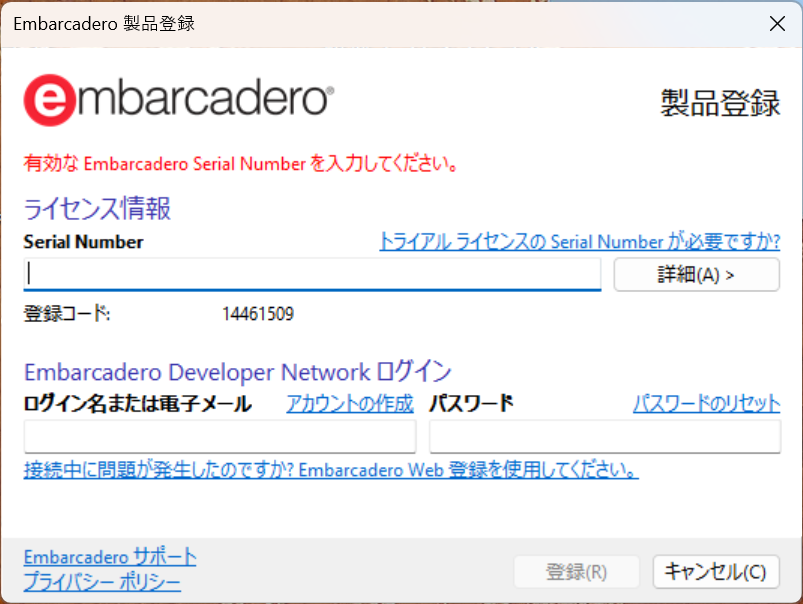Click into the パスワード input field
Screen dimensions: 803x604
604,436
